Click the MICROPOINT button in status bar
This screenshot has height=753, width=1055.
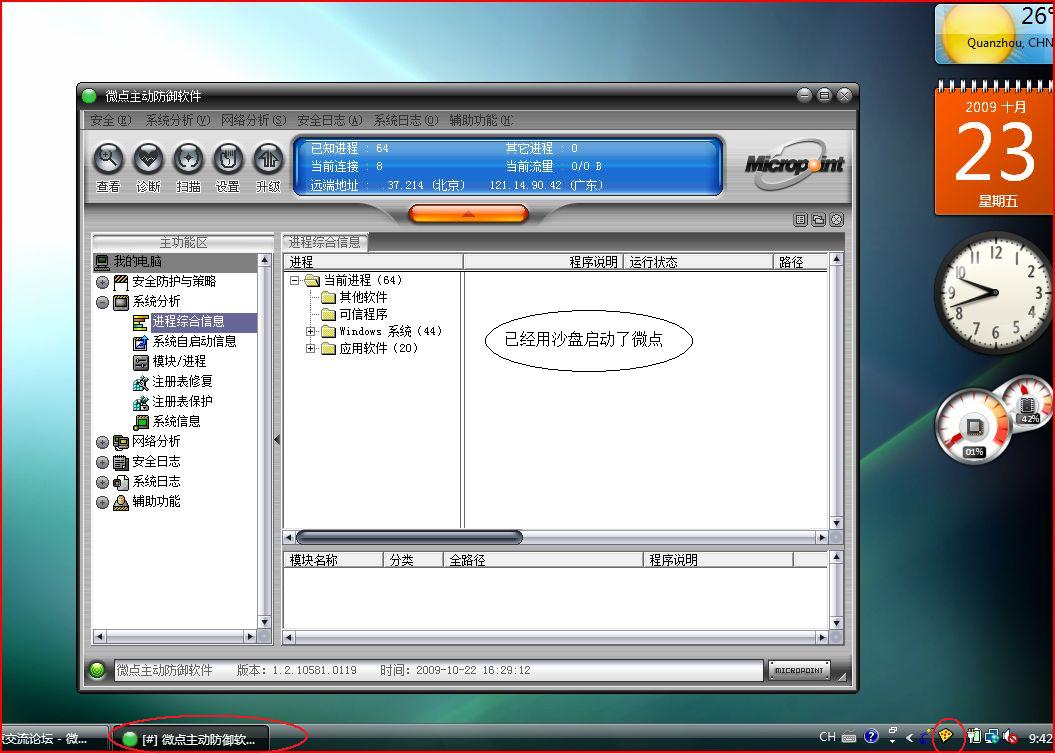799,670
